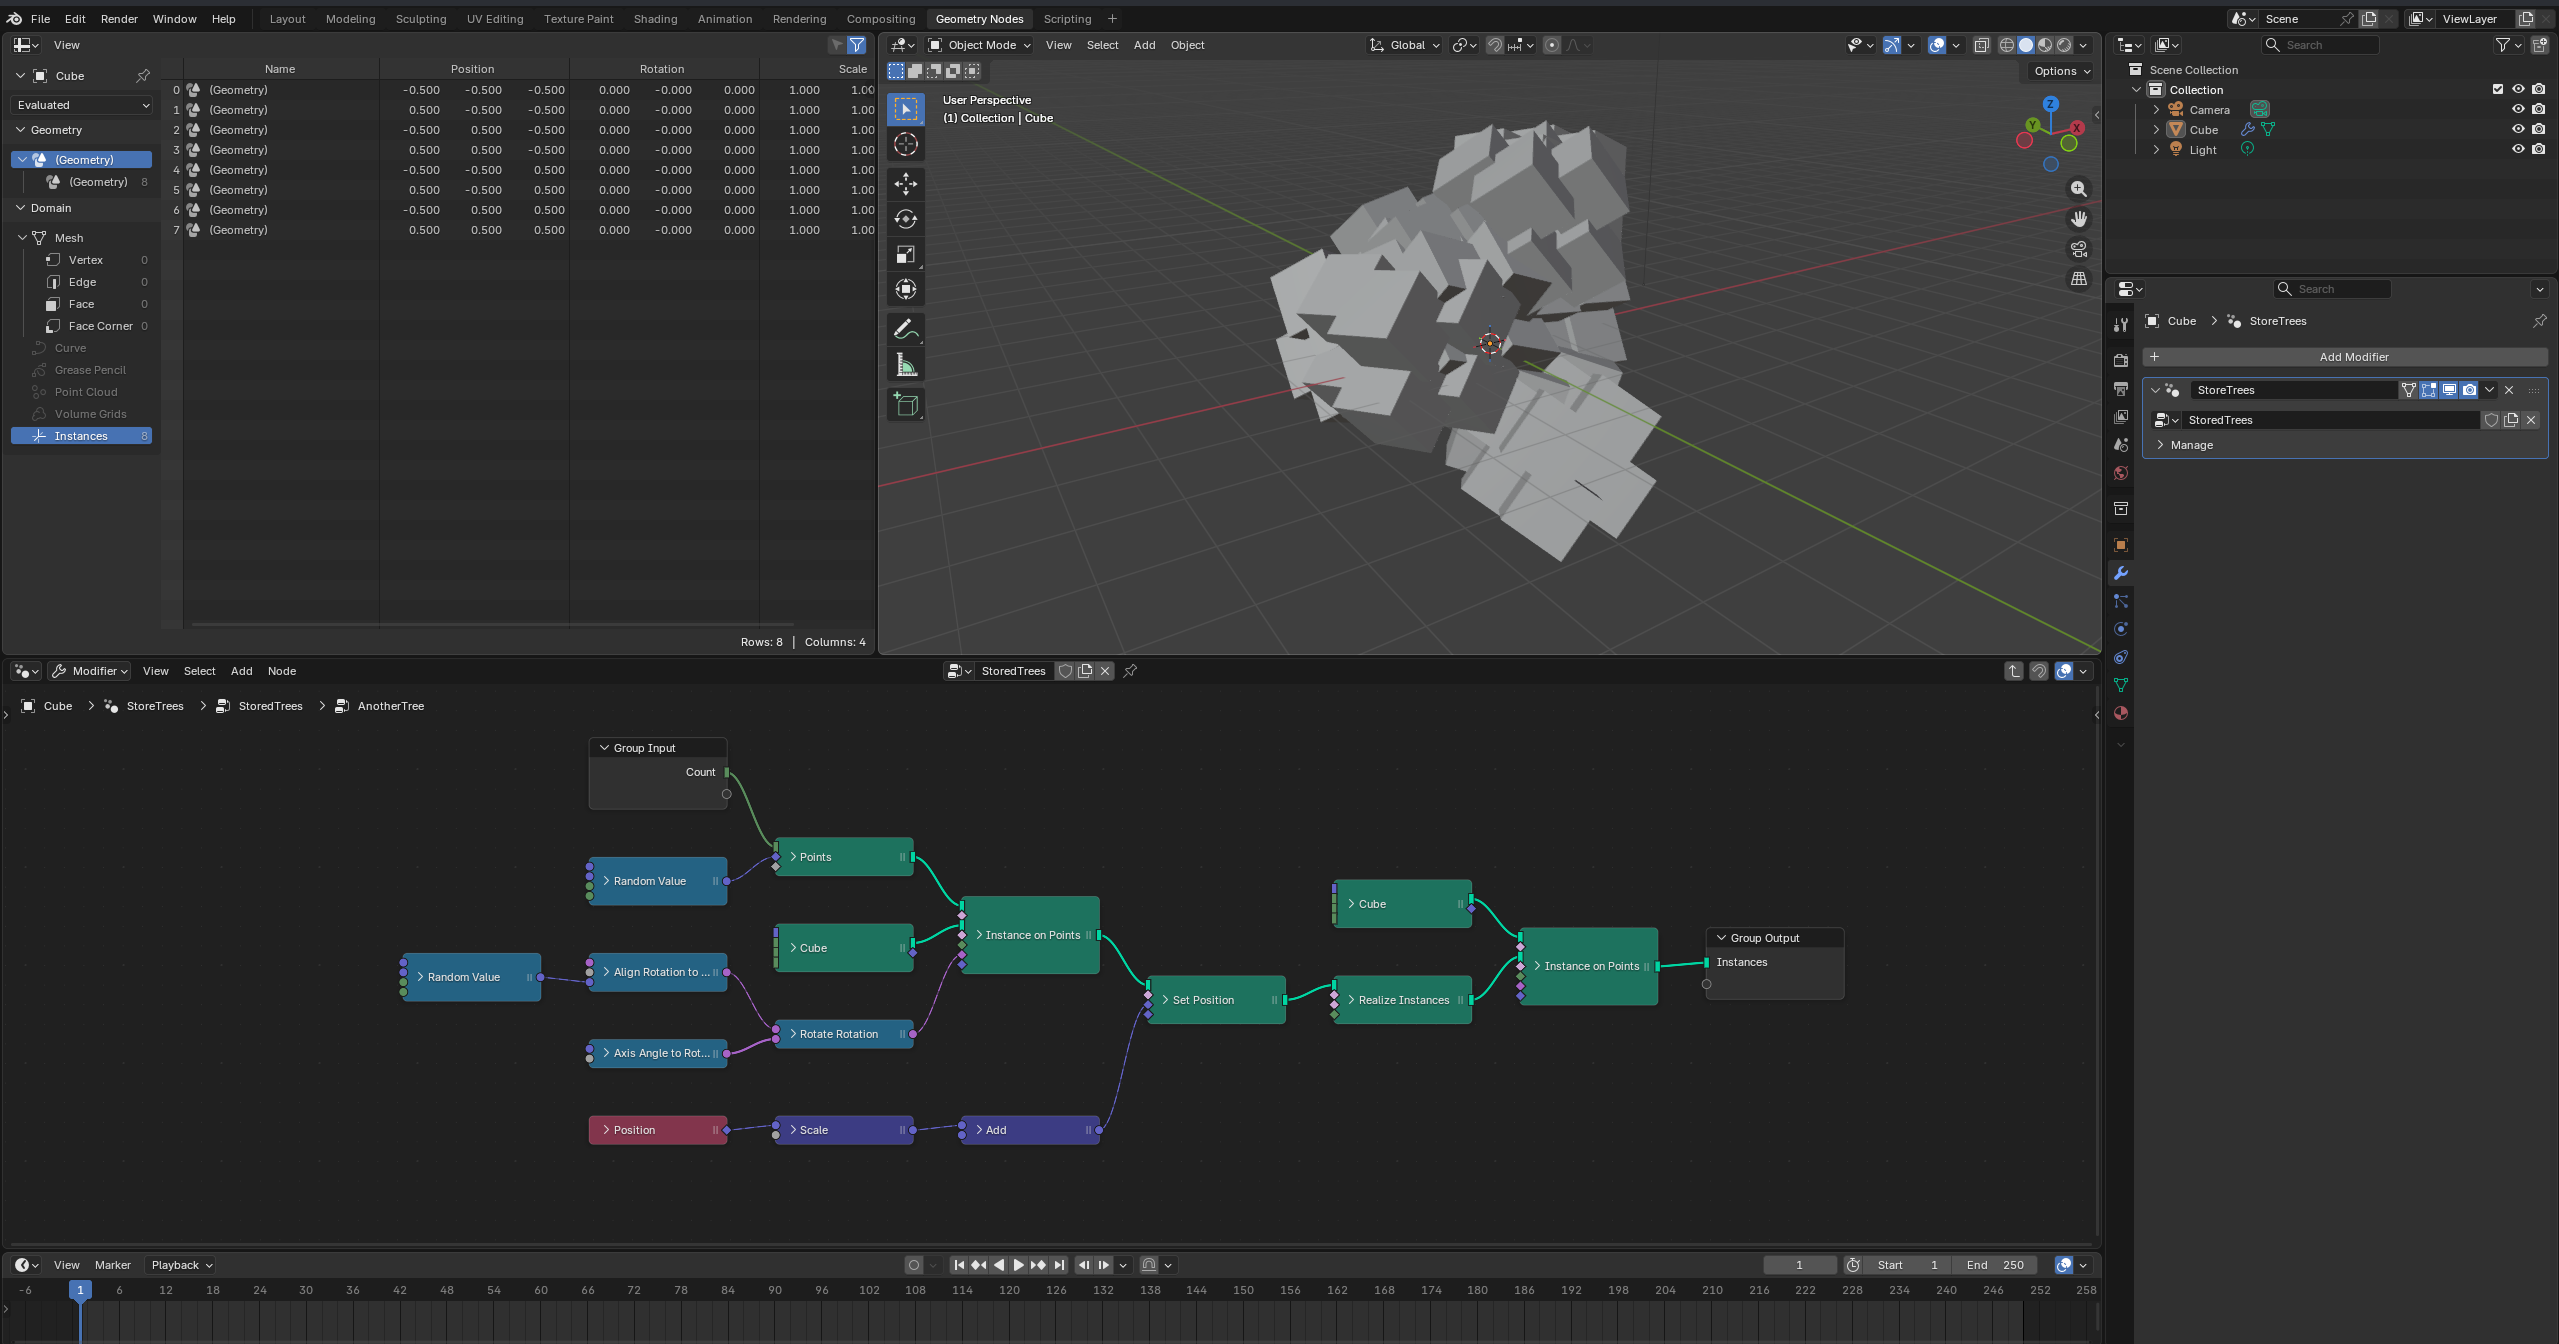Click the Add Cube tool icon

tap(905, 404)
